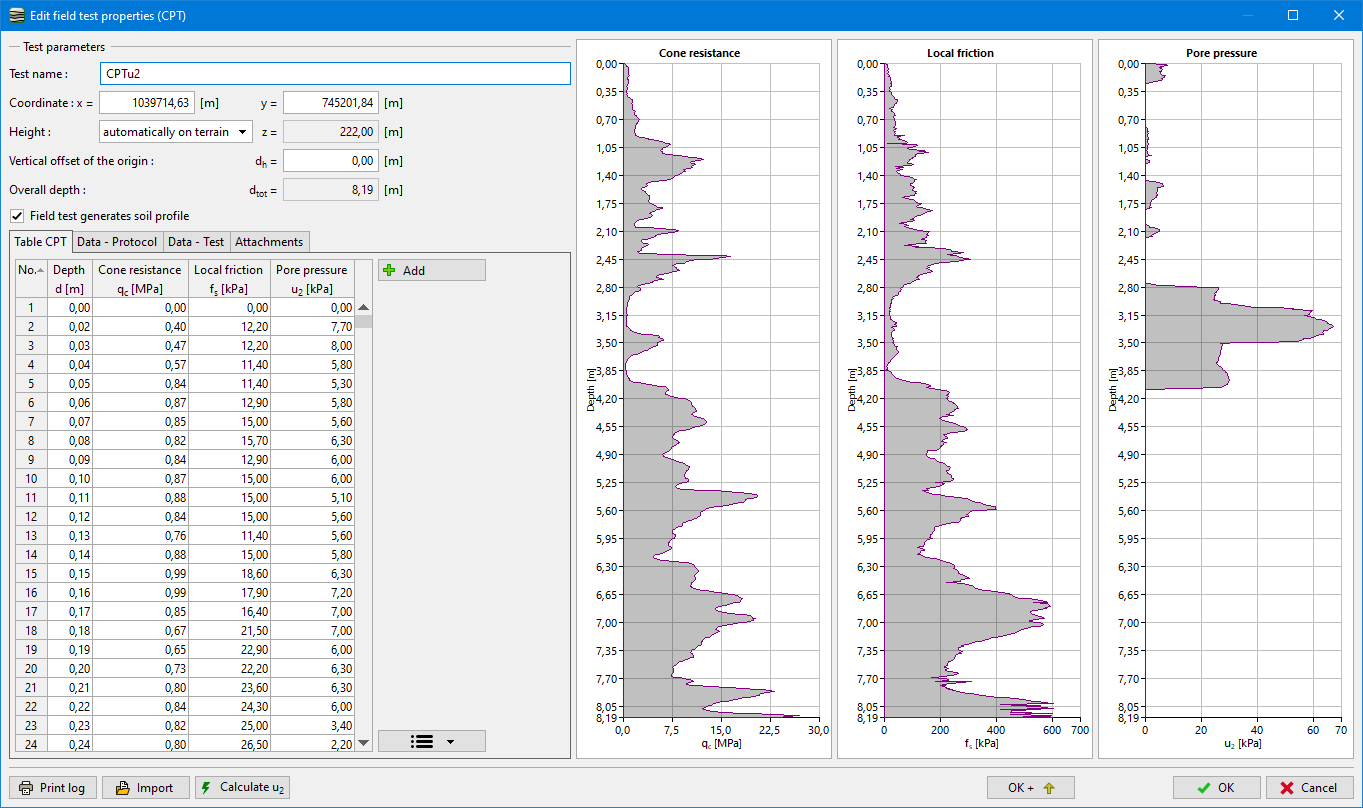Click the Cone resistance column header
Viewport: 1363px width, 808px height.
140,279
